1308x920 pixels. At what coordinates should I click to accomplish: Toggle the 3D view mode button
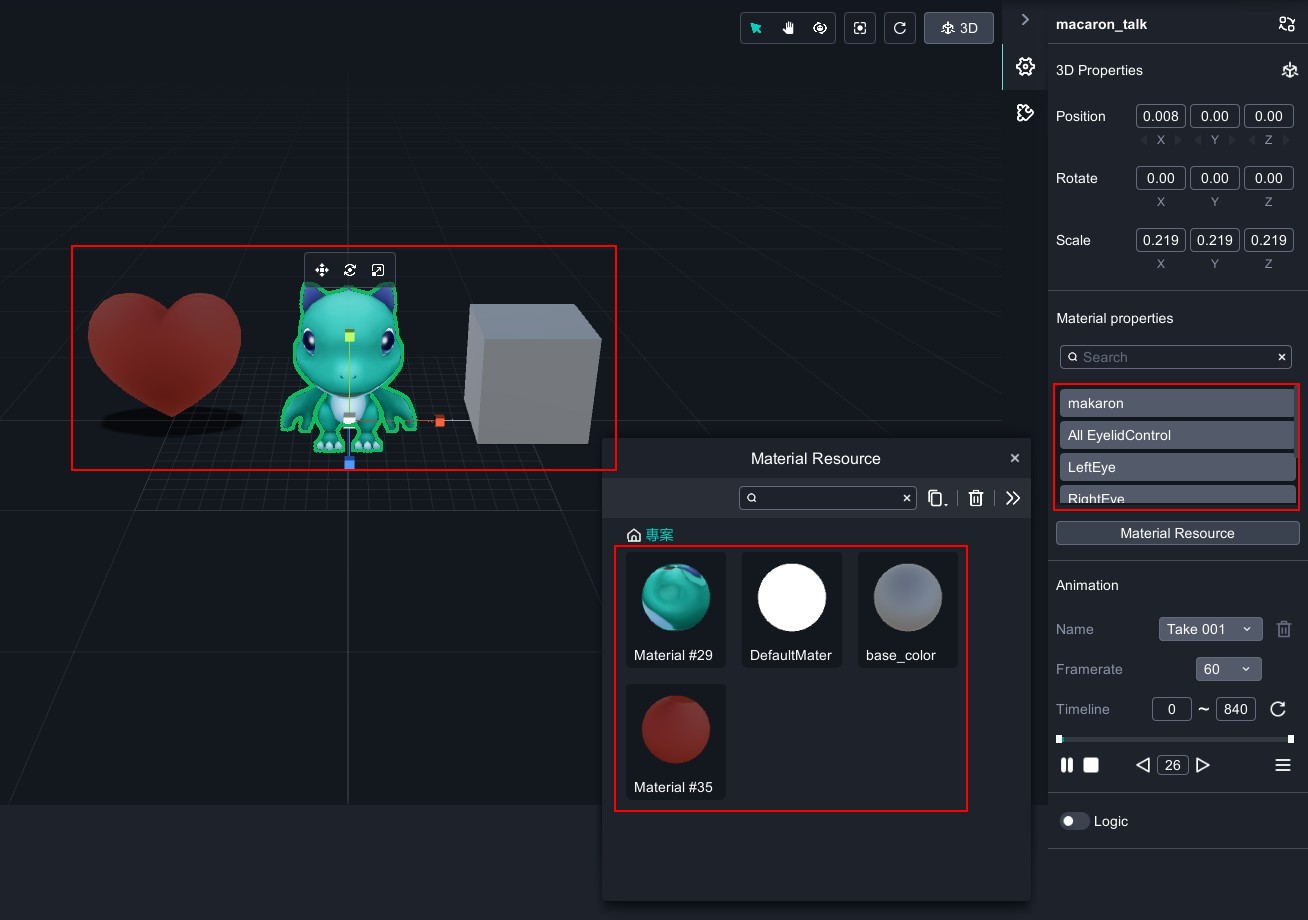point(959,28)
